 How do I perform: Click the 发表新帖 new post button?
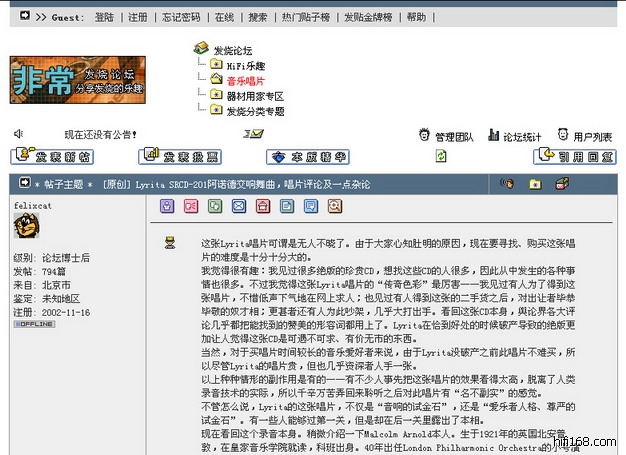[51, 157]
